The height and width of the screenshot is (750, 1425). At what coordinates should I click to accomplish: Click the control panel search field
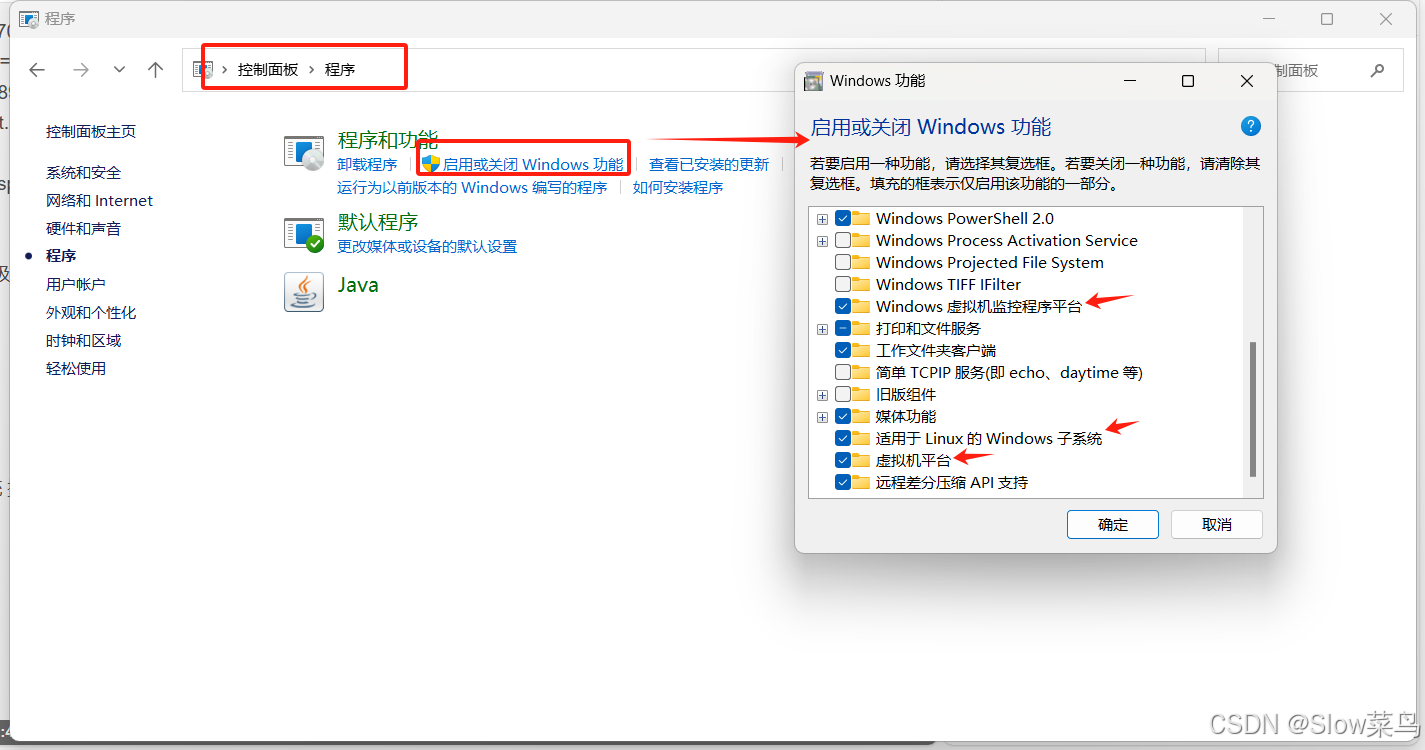pyautogui.click(x=1310, y=70)
